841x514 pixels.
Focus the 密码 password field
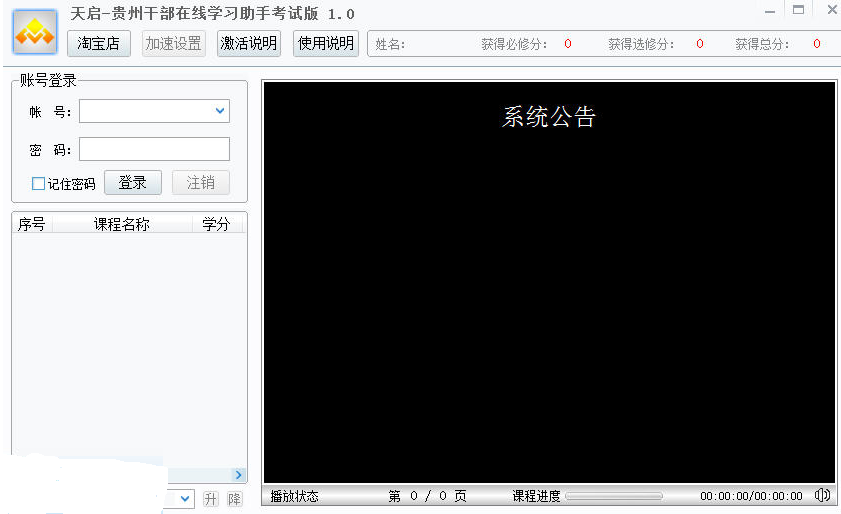pos(154,149)
